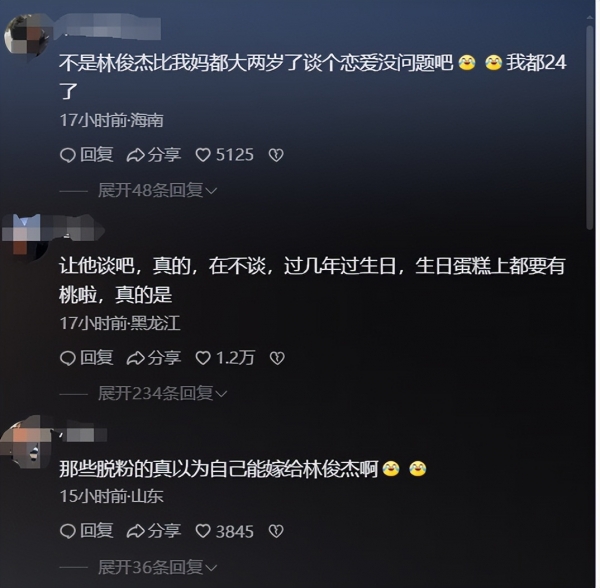Screen dimensions: 600x588
Task: Share the Shandong comment using arrow icon
Action: click(135, 531)
